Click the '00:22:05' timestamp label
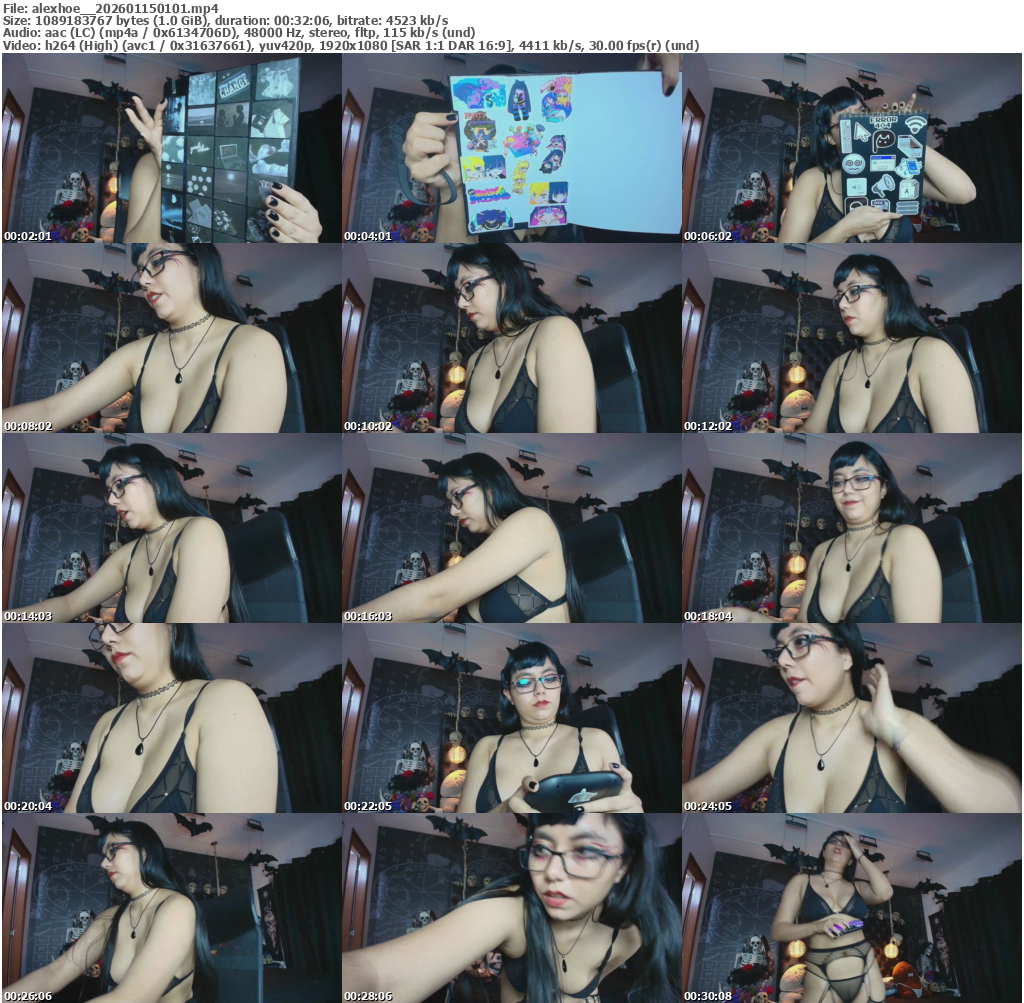Image resolution: width=1024 pixels, height=1003 pixels. (368, 806)
